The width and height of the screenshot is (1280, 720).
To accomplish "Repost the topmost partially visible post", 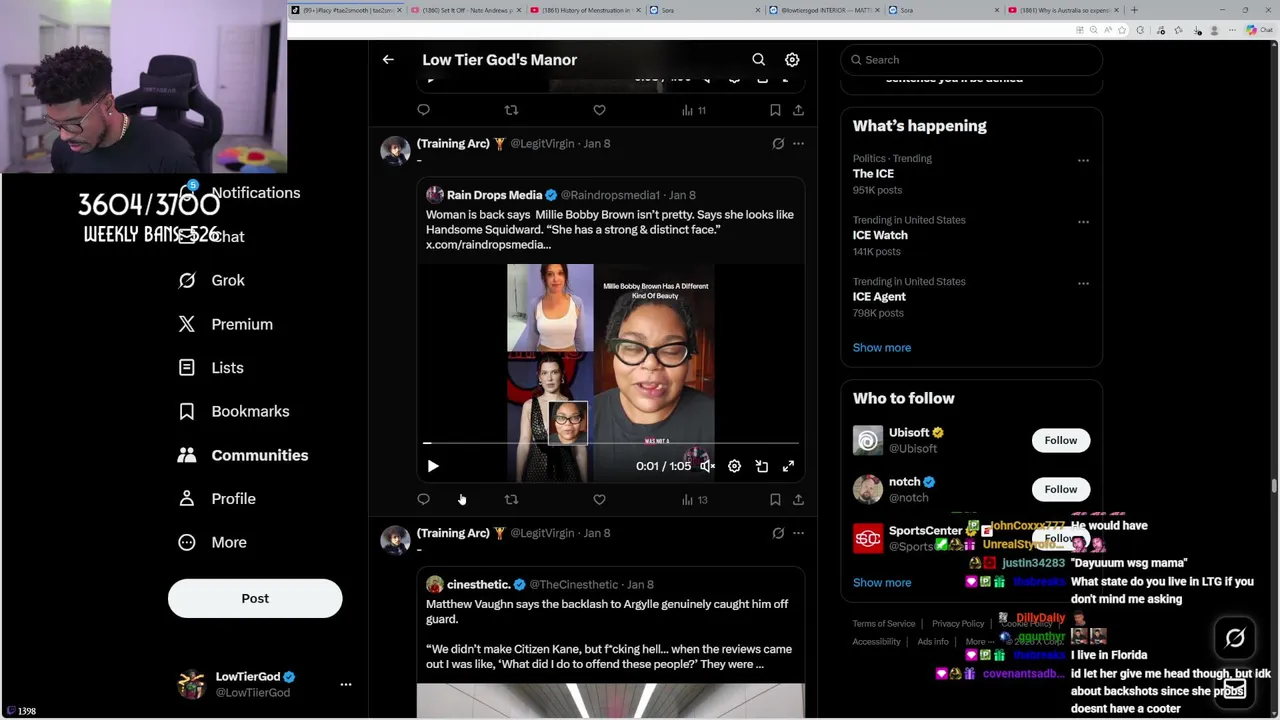I will coord(511,110).
